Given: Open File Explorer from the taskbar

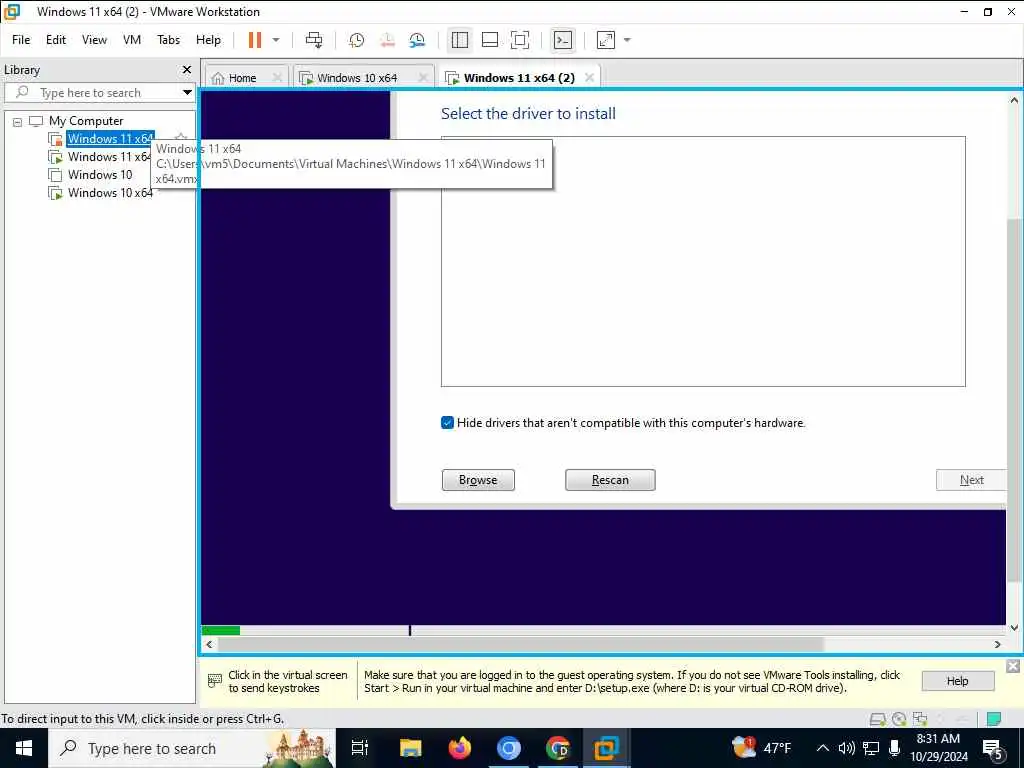Looking at the screenshot, I should click(x=410, y=748).
